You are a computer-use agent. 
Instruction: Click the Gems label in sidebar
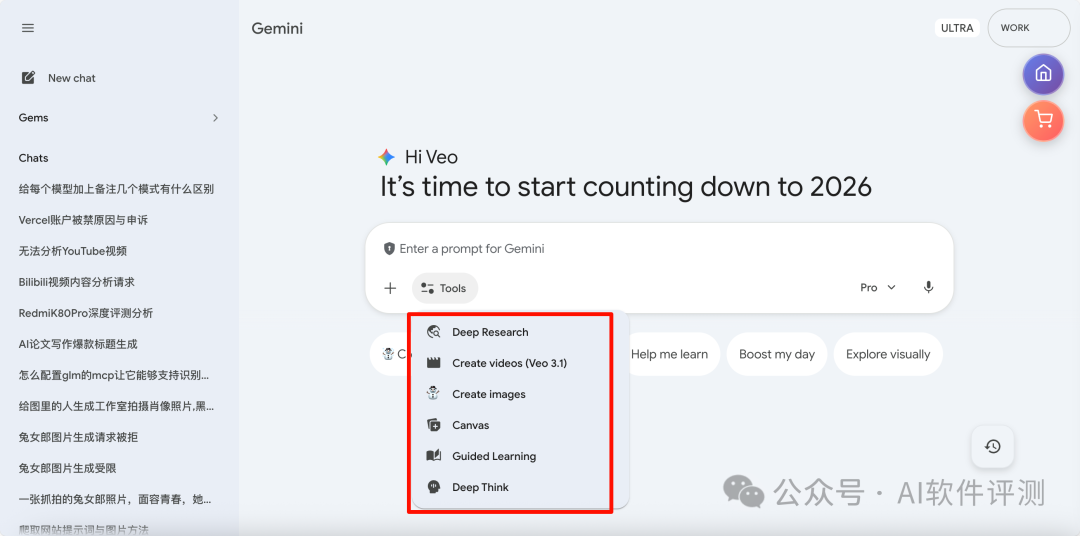pos(33,118)
